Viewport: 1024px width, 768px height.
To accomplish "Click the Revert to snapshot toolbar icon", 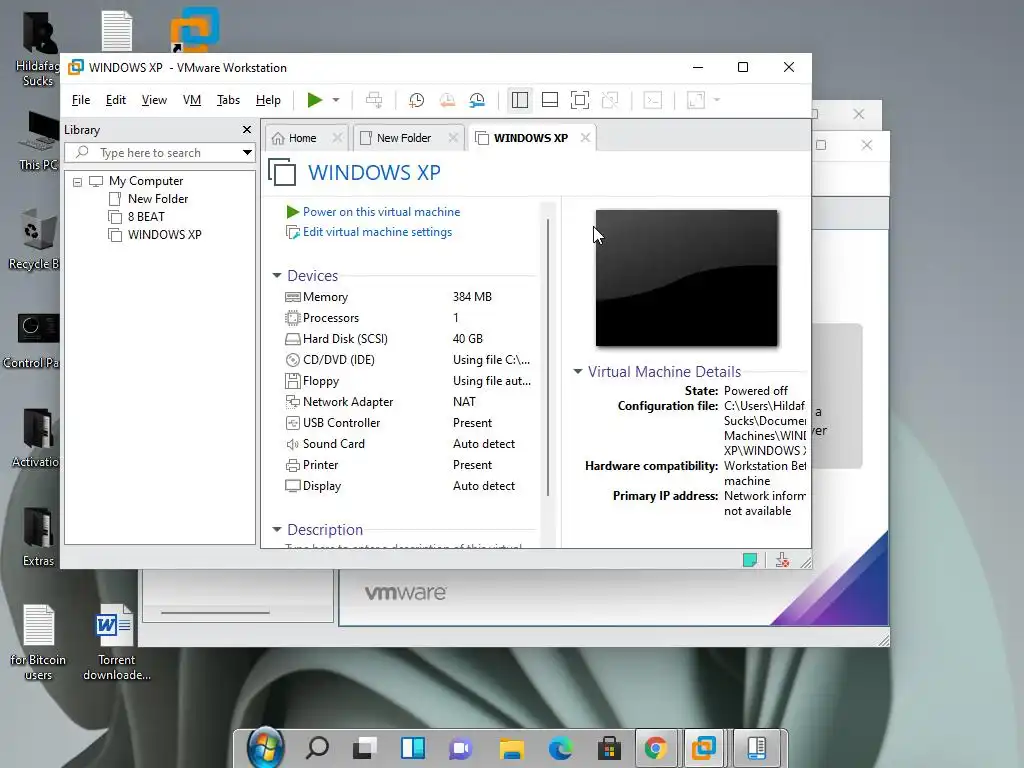I will point(447,100).
